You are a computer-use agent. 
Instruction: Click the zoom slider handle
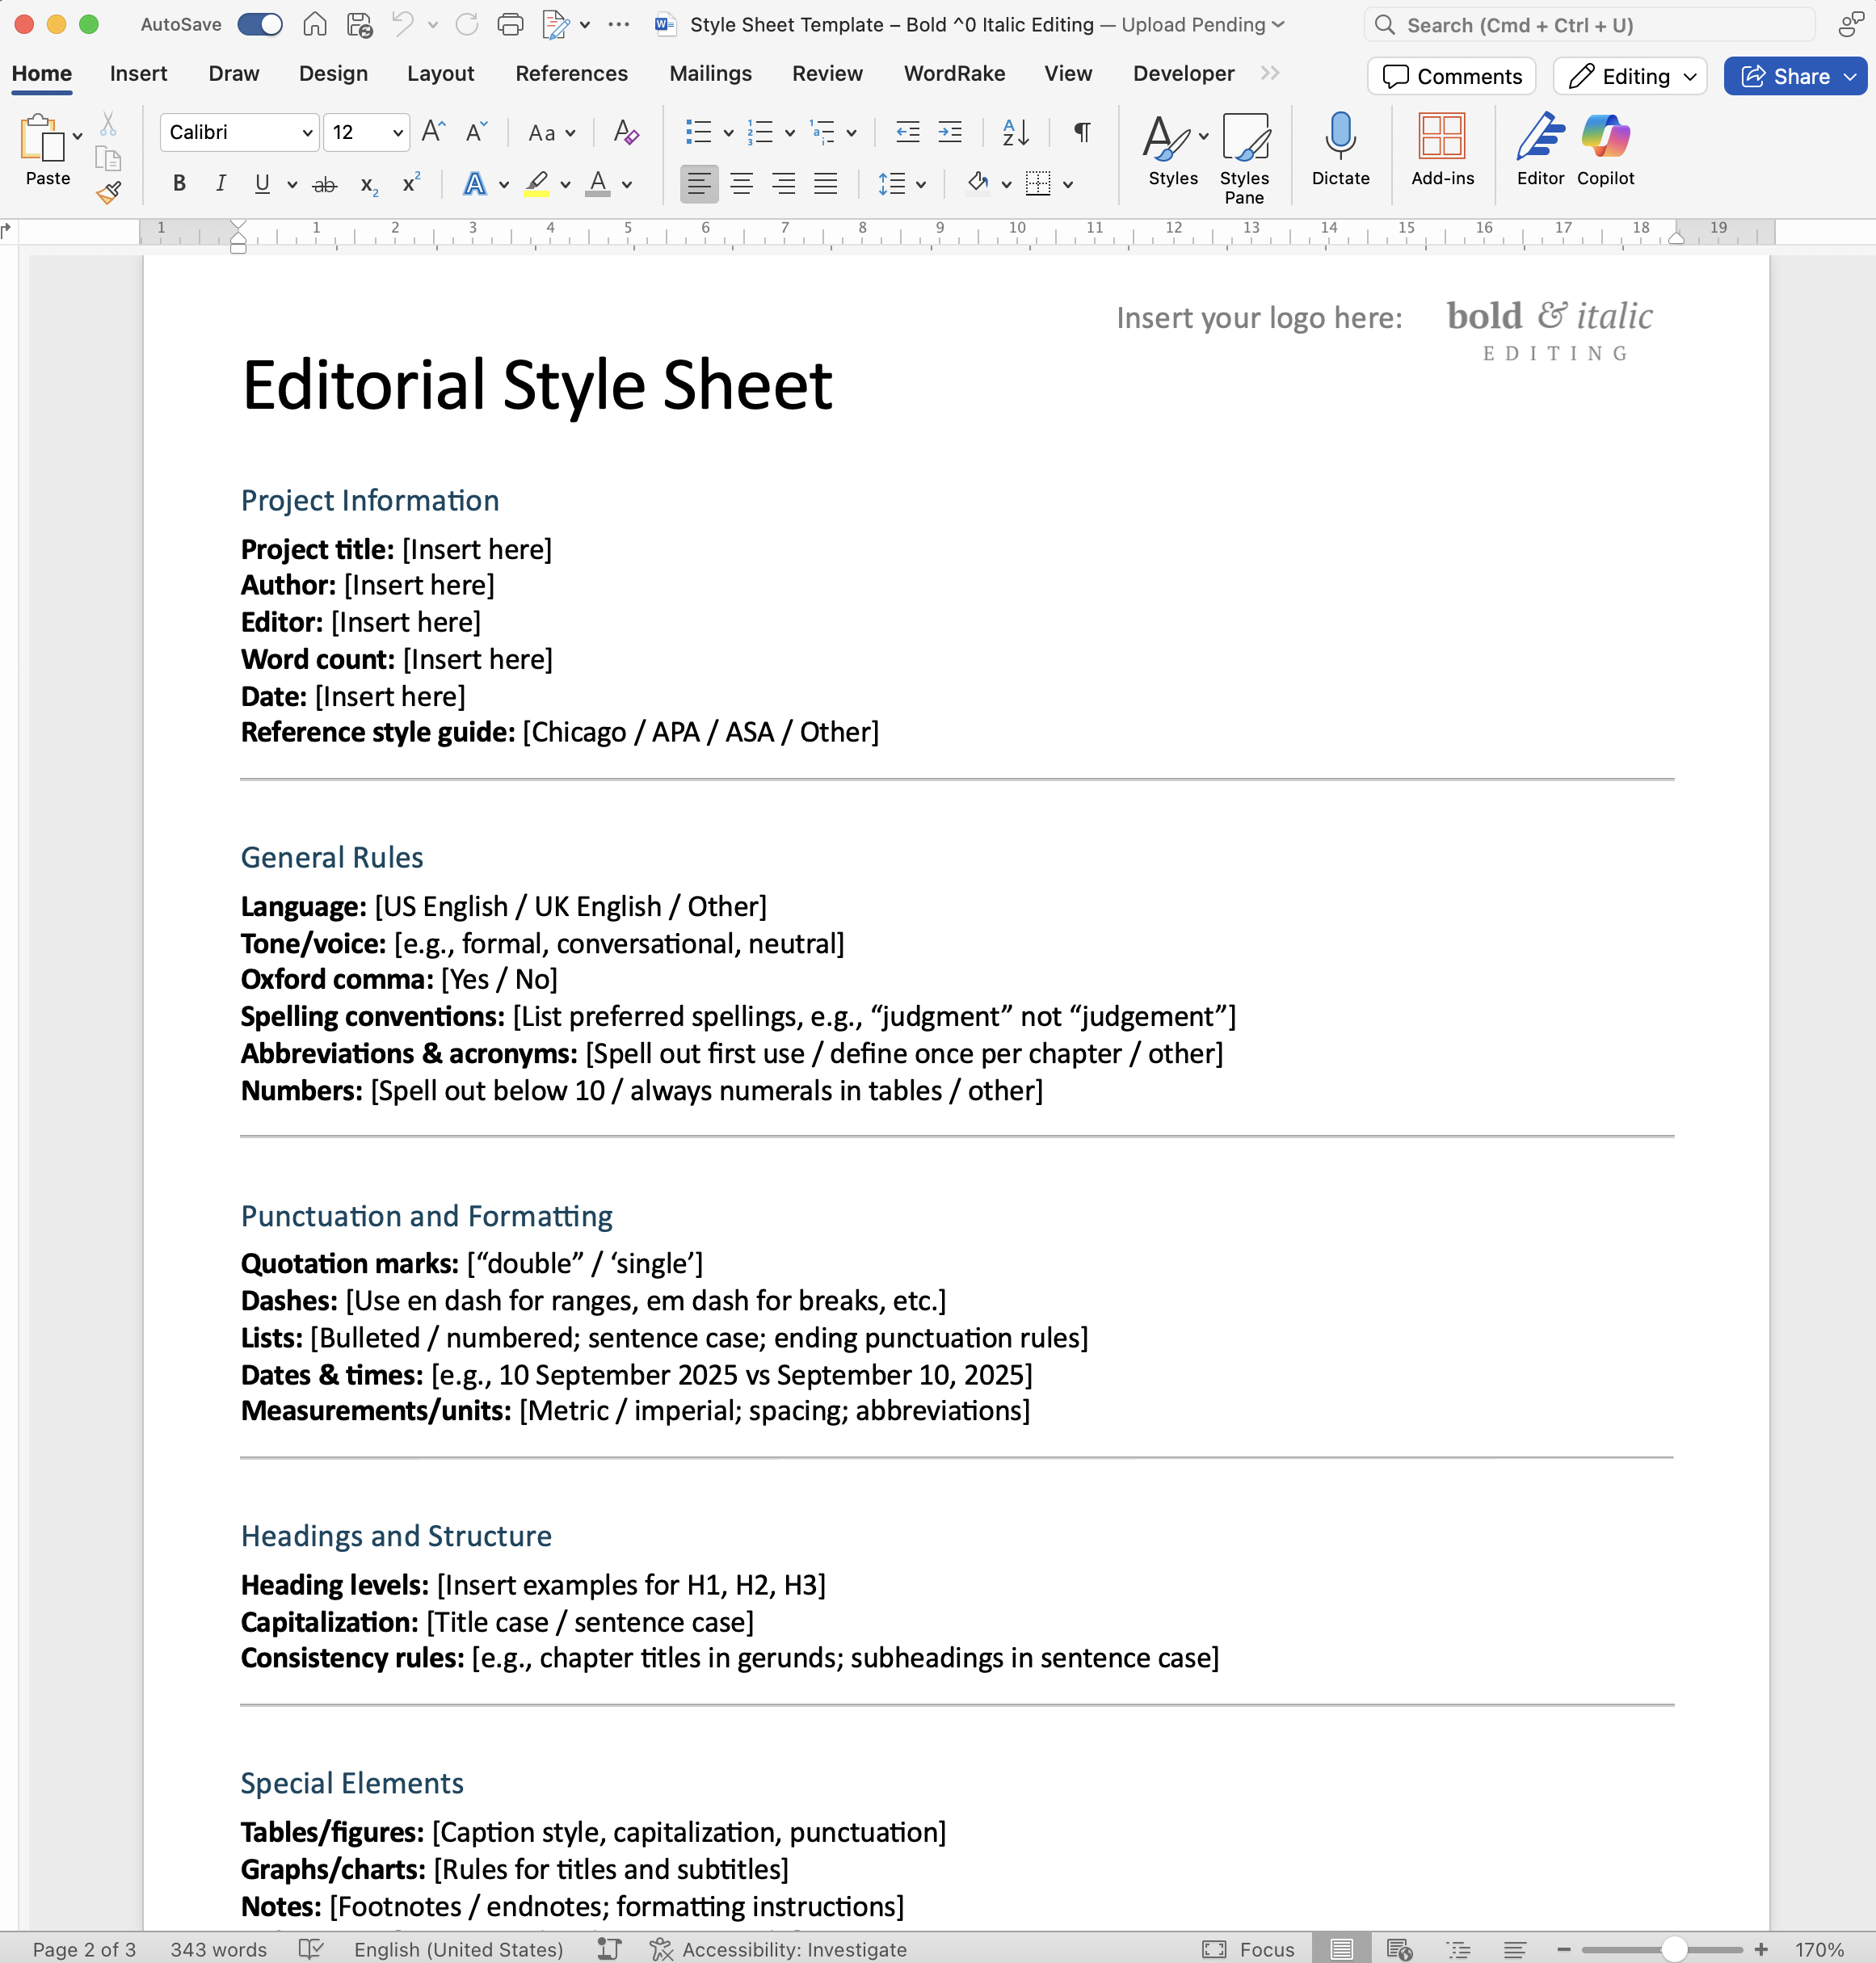1673,1949
